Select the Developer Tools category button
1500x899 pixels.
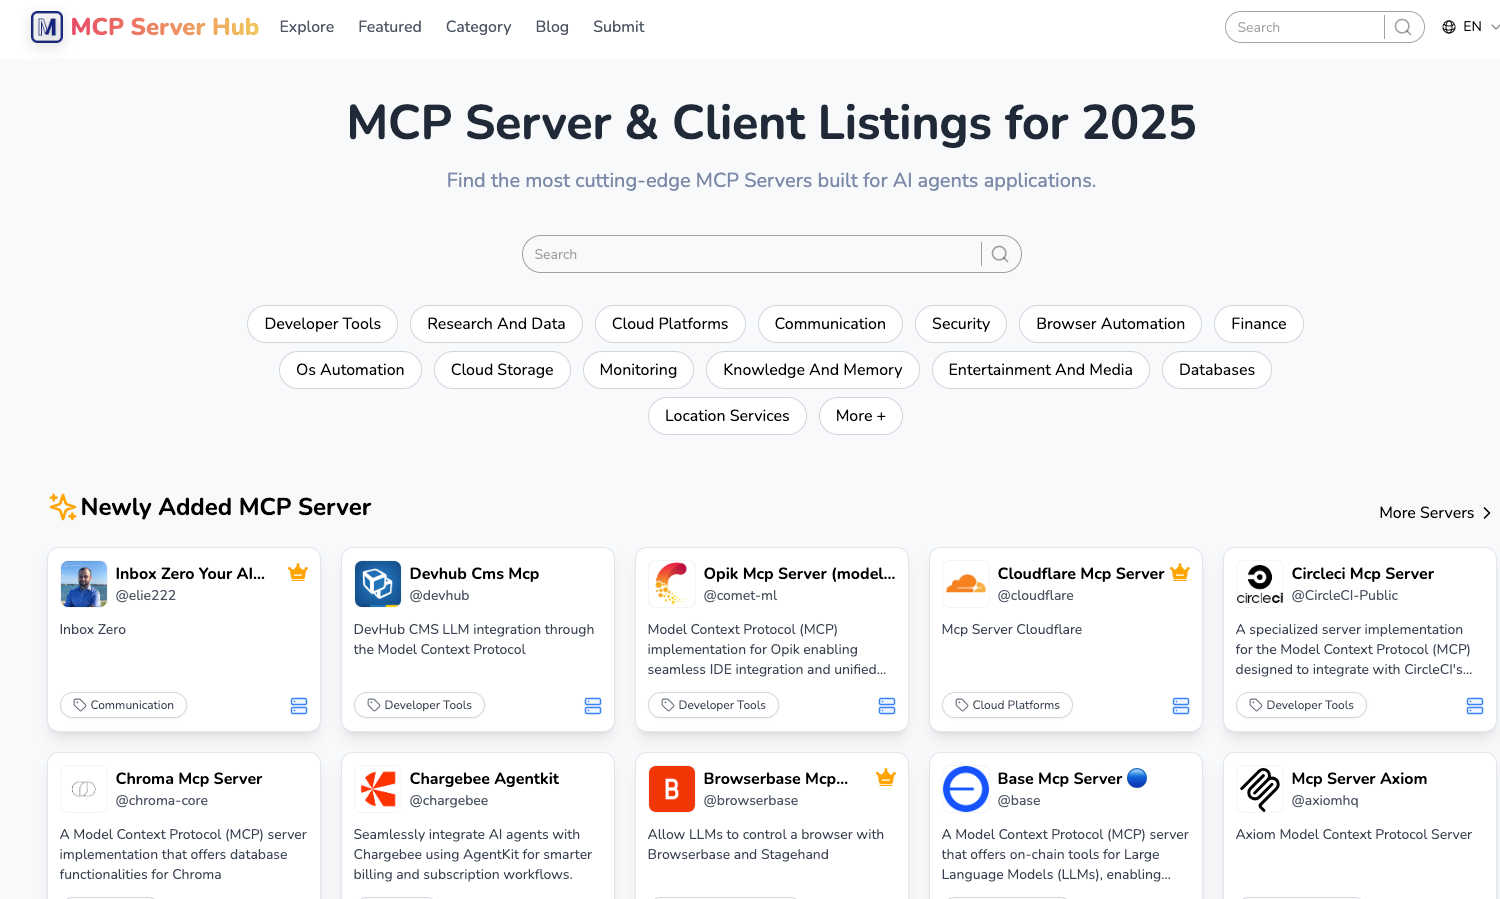point(323,324)
